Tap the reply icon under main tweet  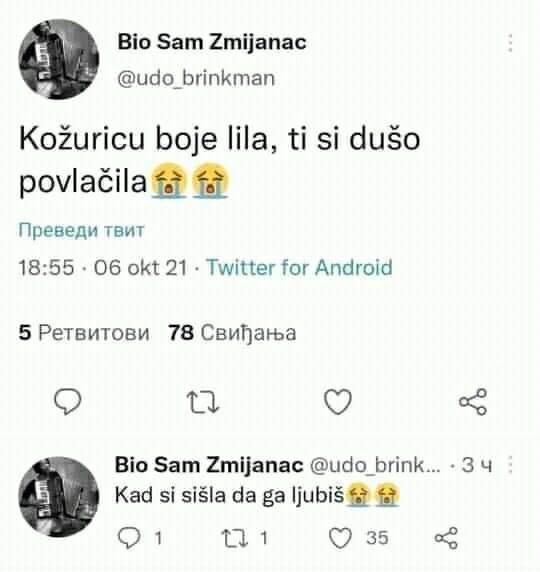(x=68, y=401)
